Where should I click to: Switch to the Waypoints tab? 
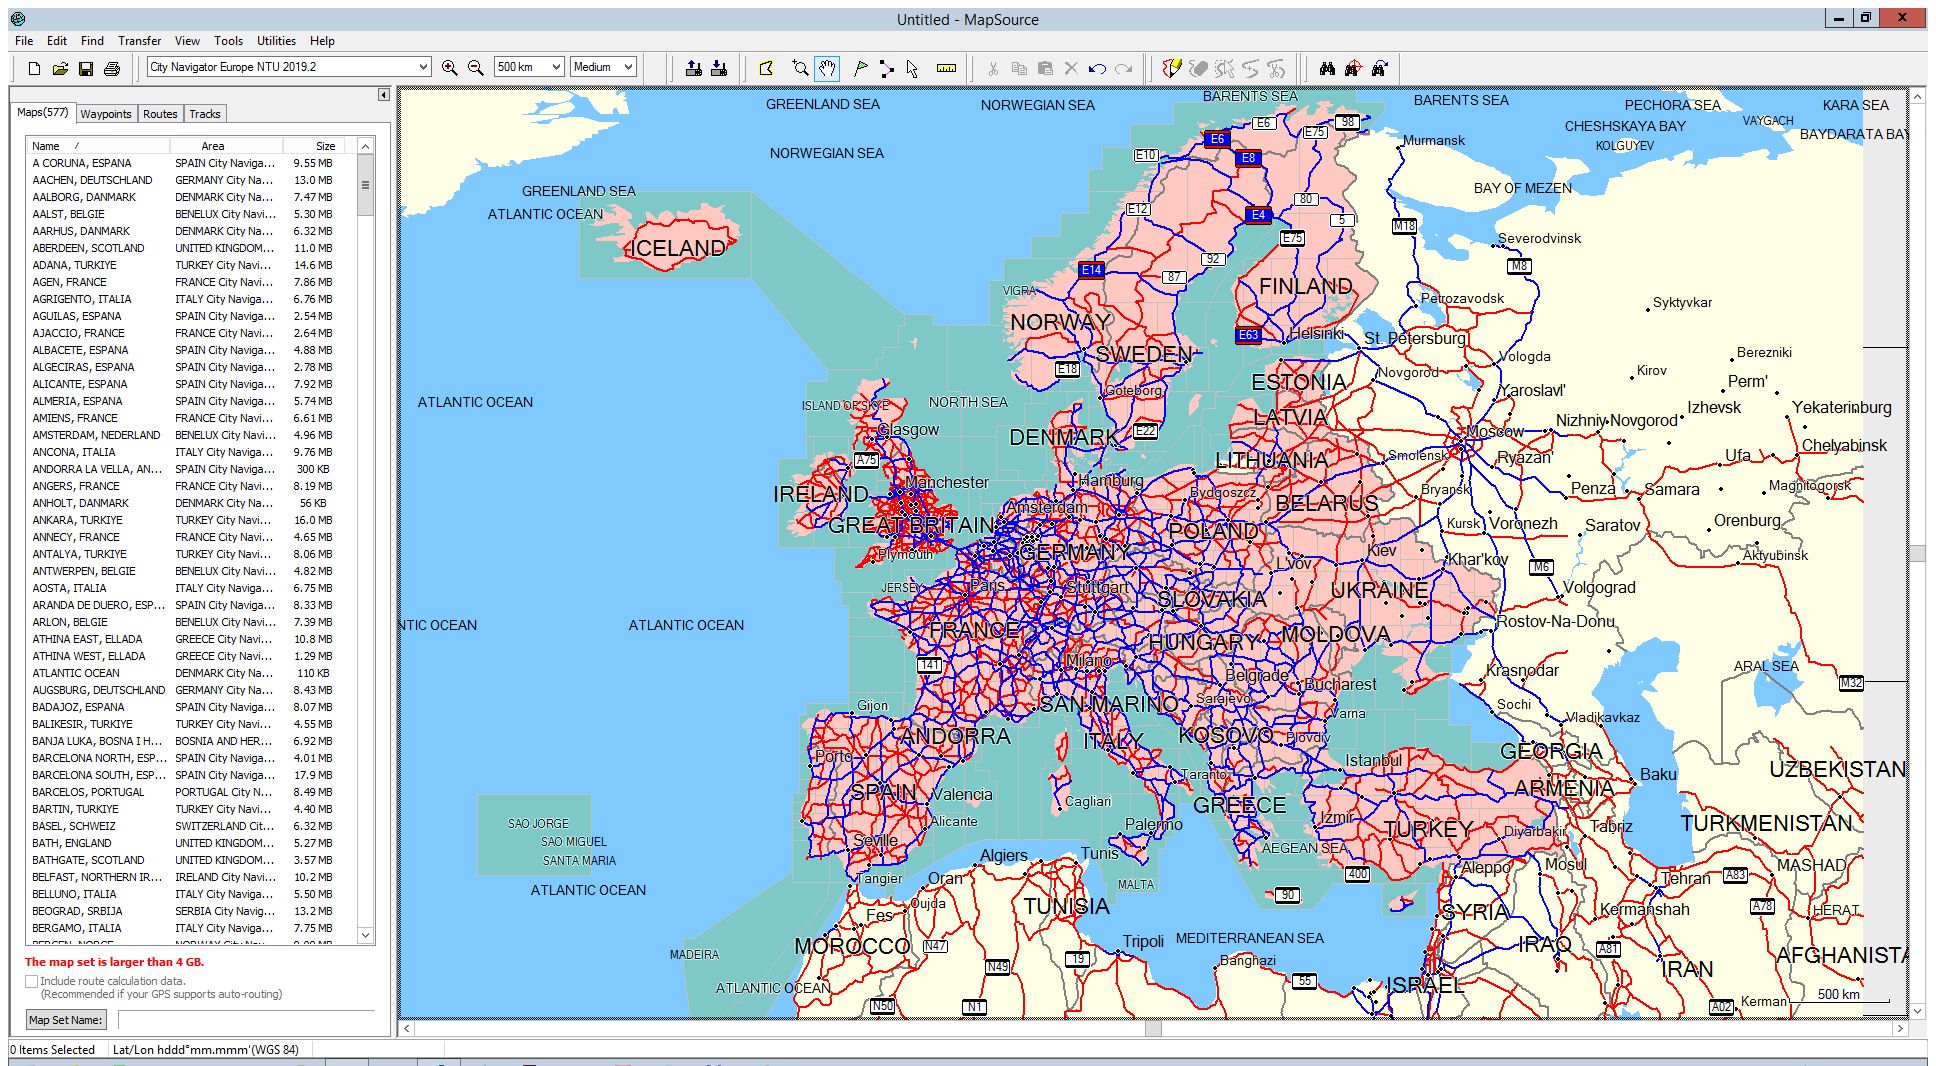pyautogui.click(x=106, y=114)
